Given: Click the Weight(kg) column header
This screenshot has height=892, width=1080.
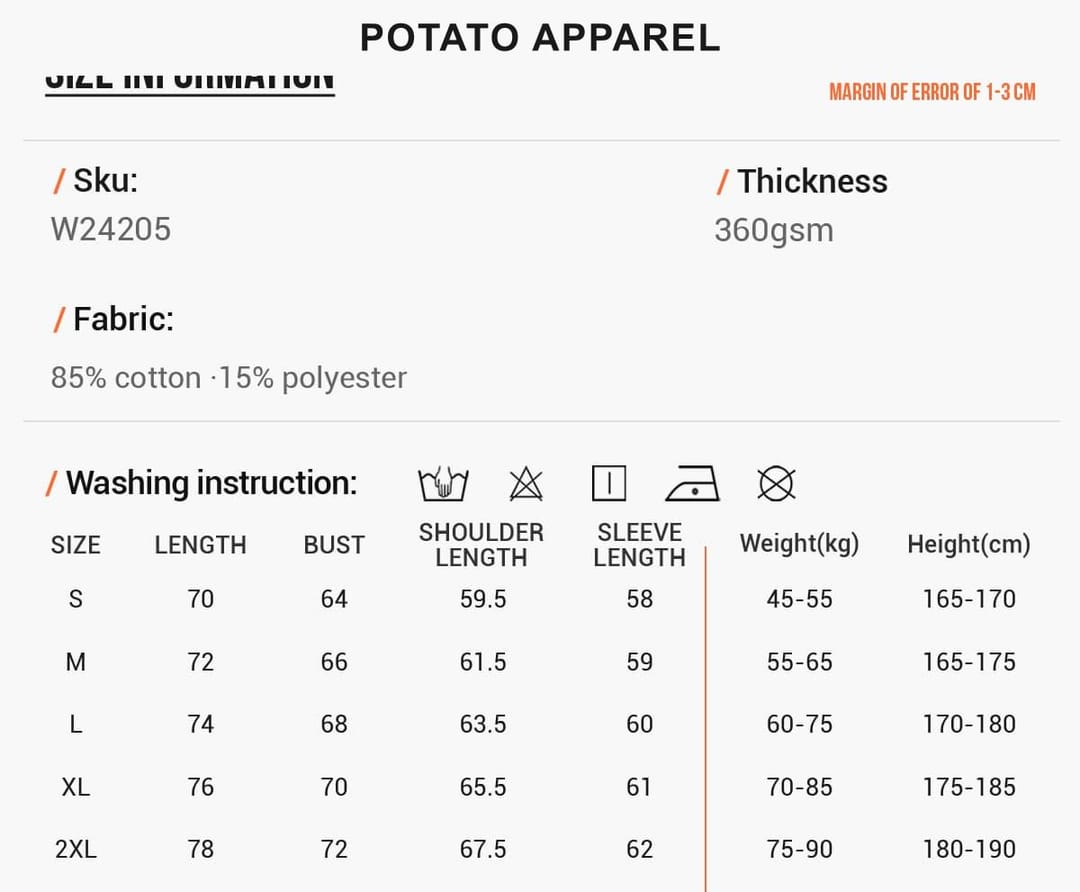Looking at the screenshot, I should (x=799, y=543).
